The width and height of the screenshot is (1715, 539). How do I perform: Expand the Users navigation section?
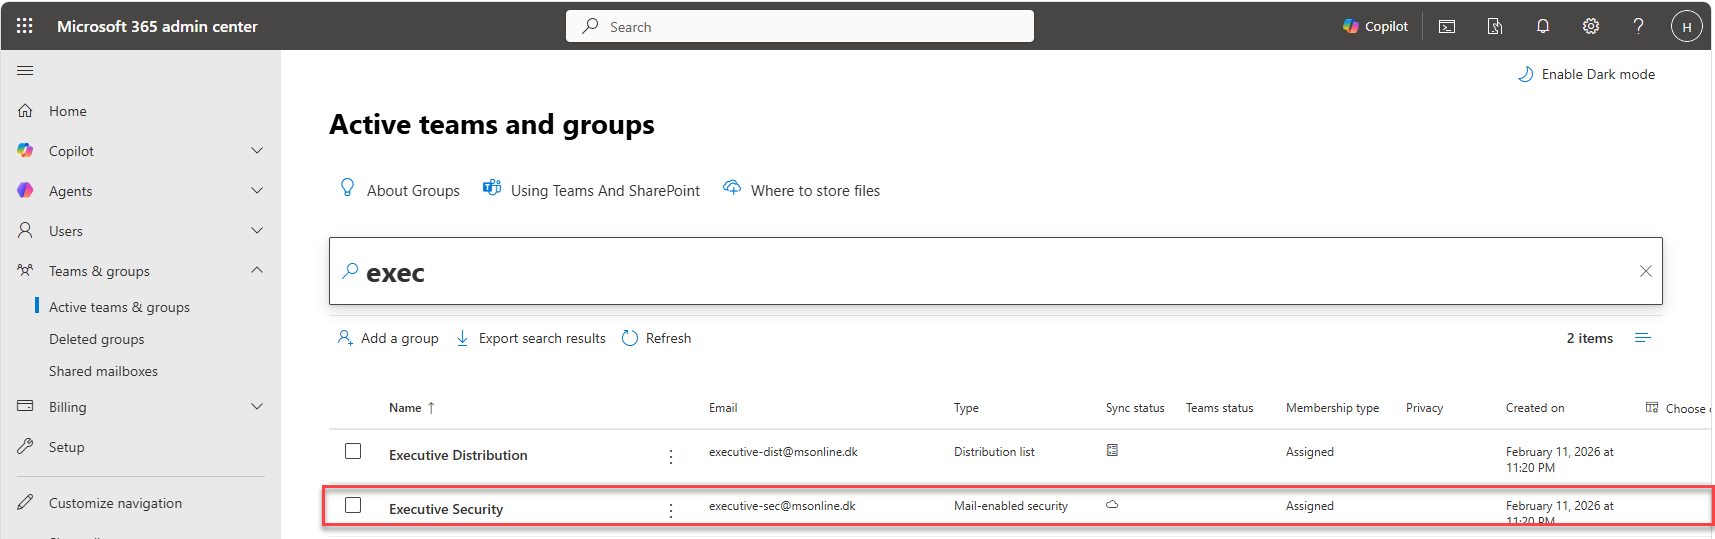pyautogui.click(x=257, y=231)
